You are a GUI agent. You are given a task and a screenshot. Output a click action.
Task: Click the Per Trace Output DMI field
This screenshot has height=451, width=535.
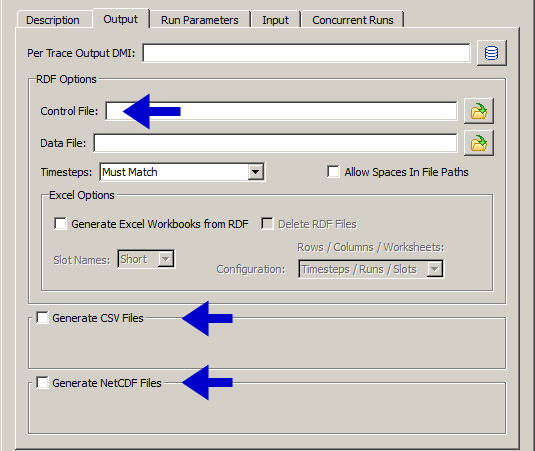pyautogui.click(x=306, y=53)
